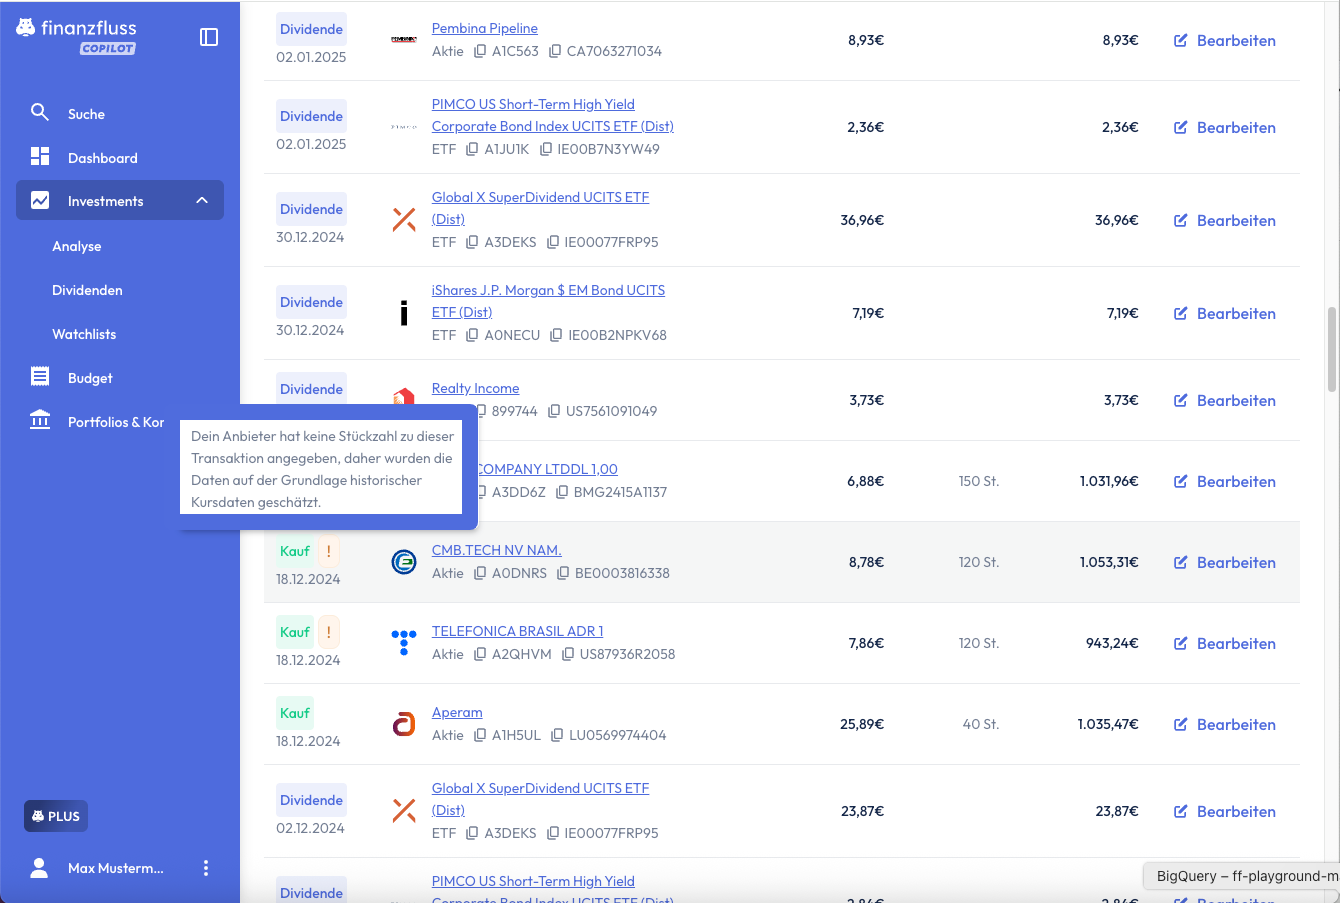The height and width of the screenshot is (903, 1340).
Task: Open iShares J.P. Morgan $ EM Bond link
Action: coord(548,301)
